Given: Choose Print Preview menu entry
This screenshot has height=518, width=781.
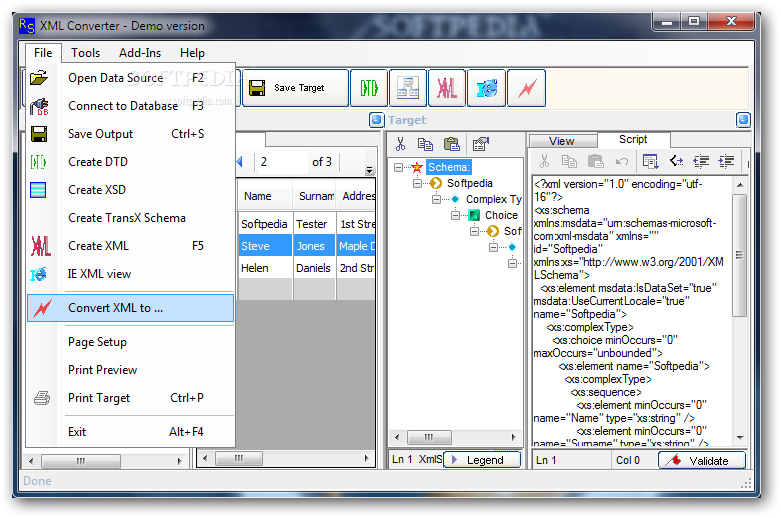Looking at the screenshot, I should pos(130,370).
